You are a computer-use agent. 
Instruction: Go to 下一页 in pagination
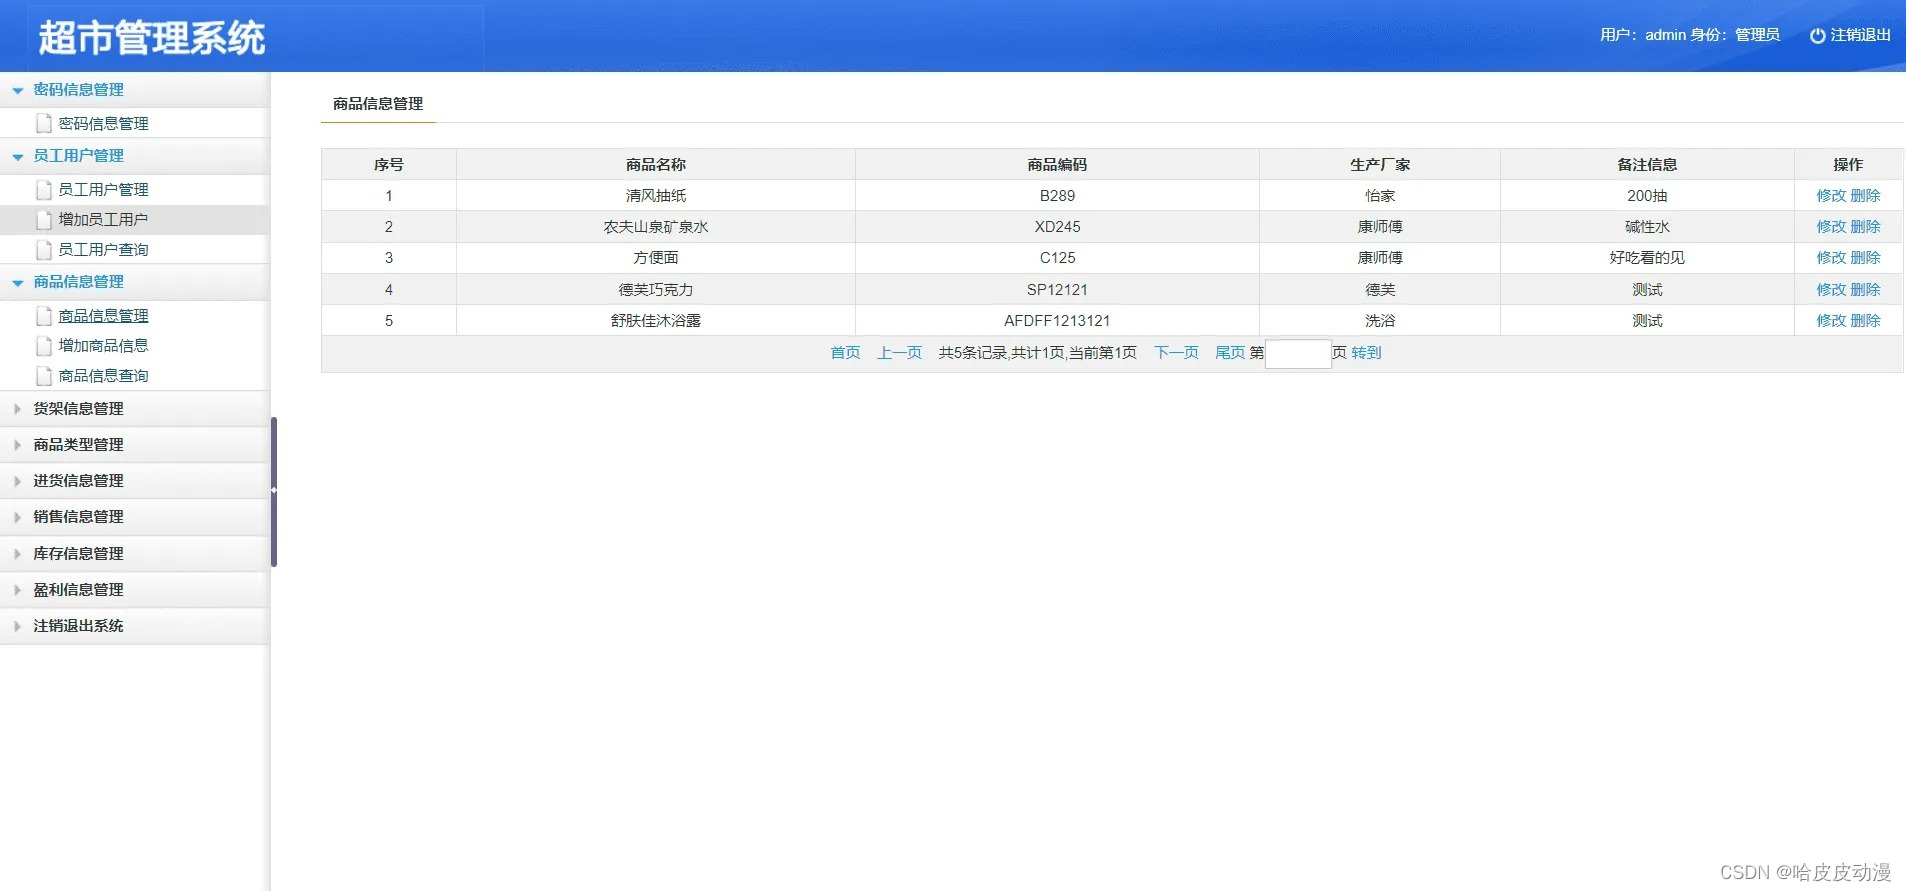(1176, 352)
